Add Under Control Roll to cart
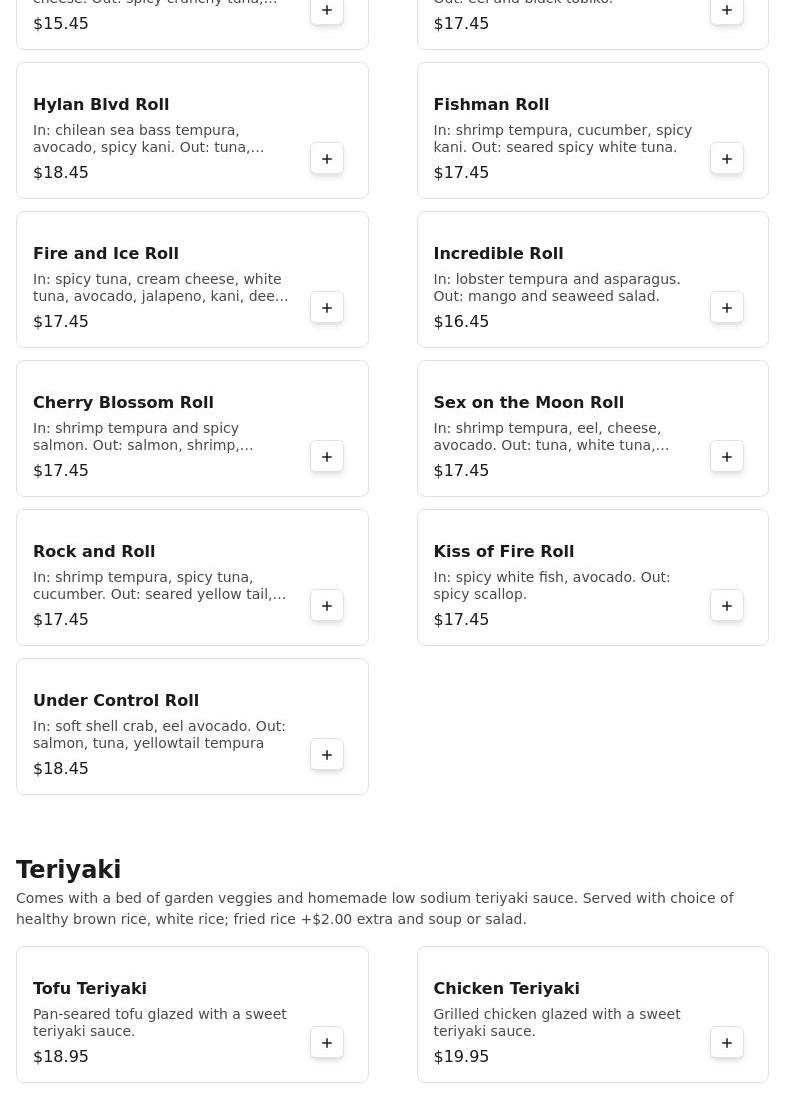This screenshot has width=785, height=1093. [327, 755]
